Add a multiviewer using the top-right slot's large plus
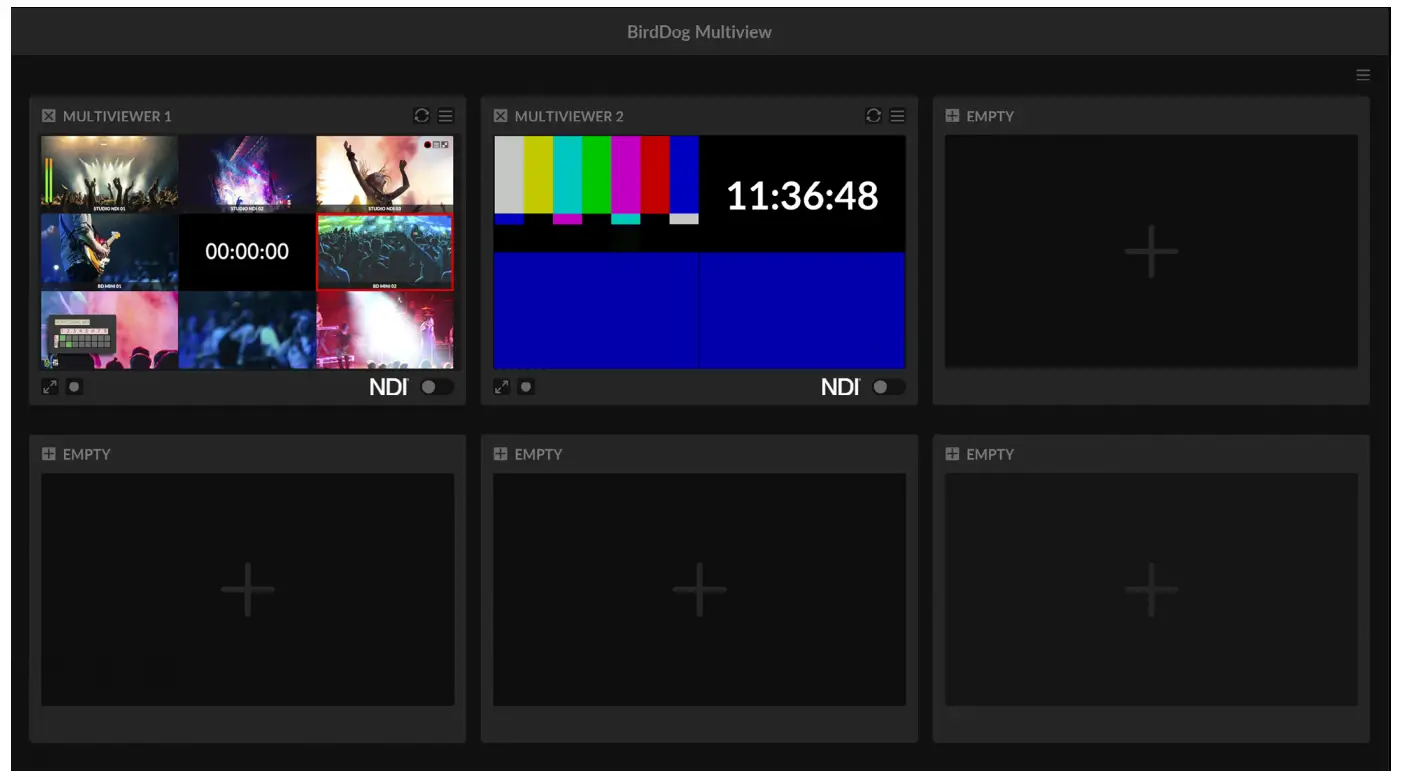This screenshot has width=1401, height=777. 1151,251
